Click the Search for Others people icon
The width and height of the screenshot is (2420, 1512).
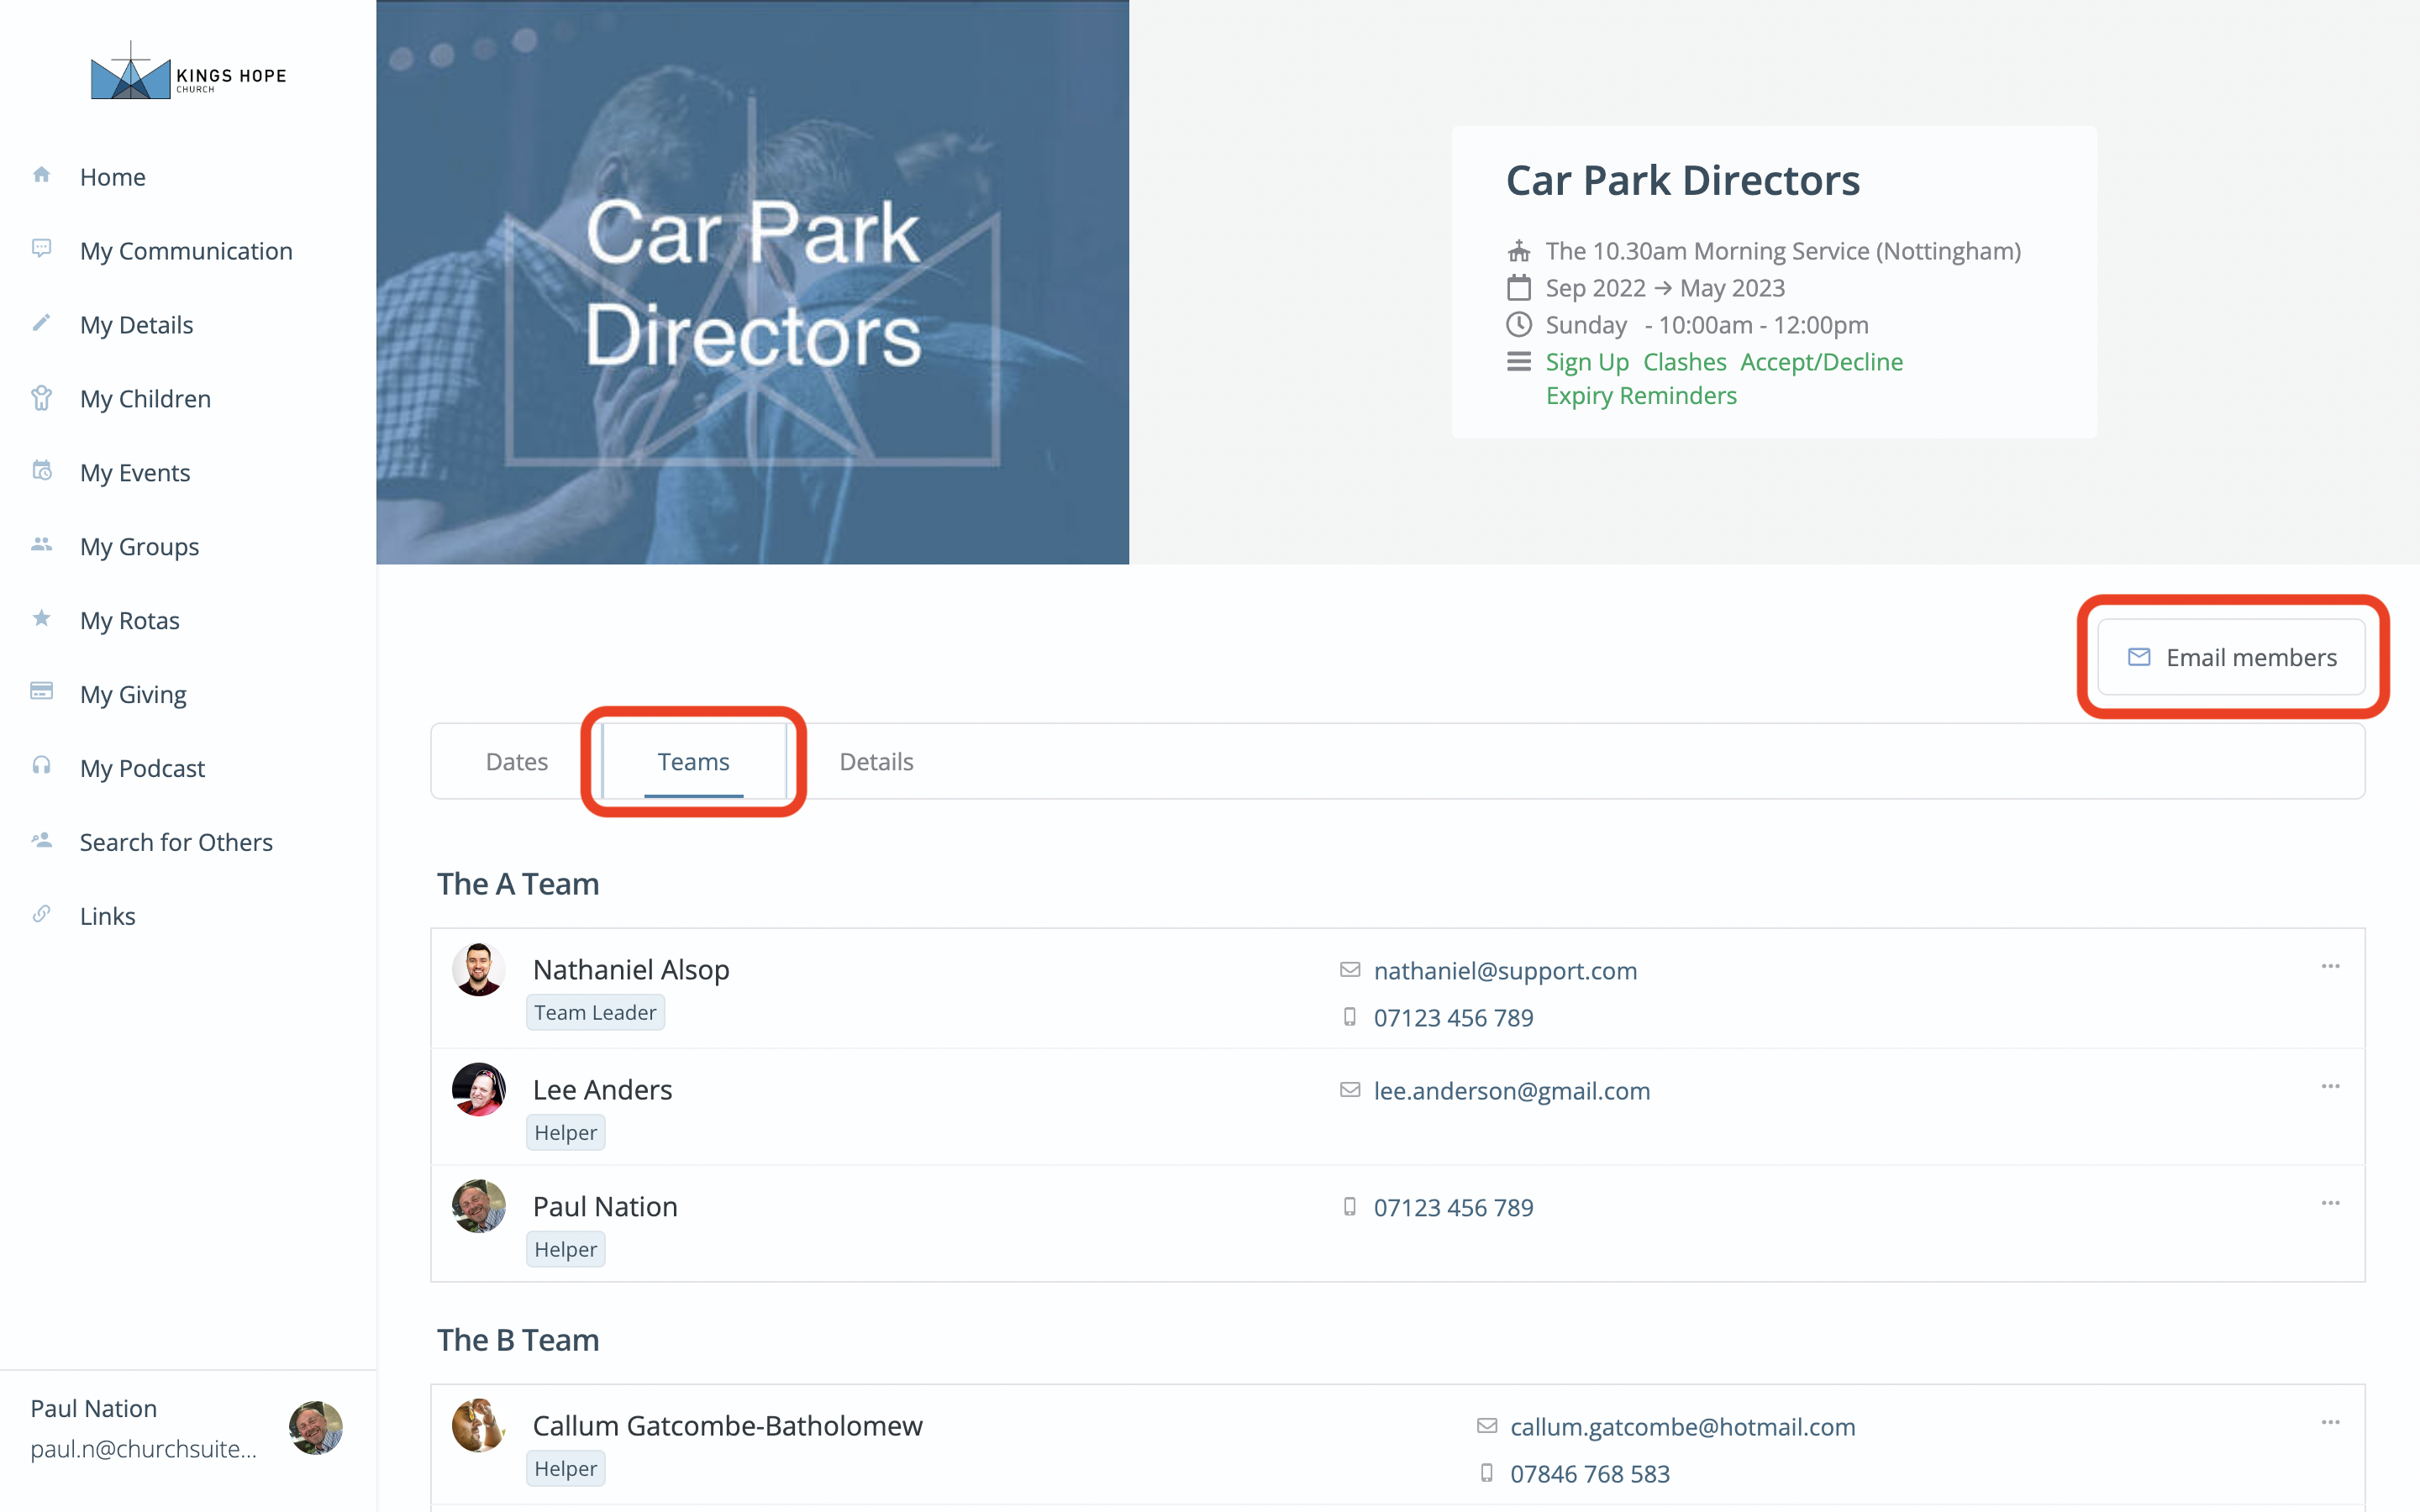click(x=41, y=841)
